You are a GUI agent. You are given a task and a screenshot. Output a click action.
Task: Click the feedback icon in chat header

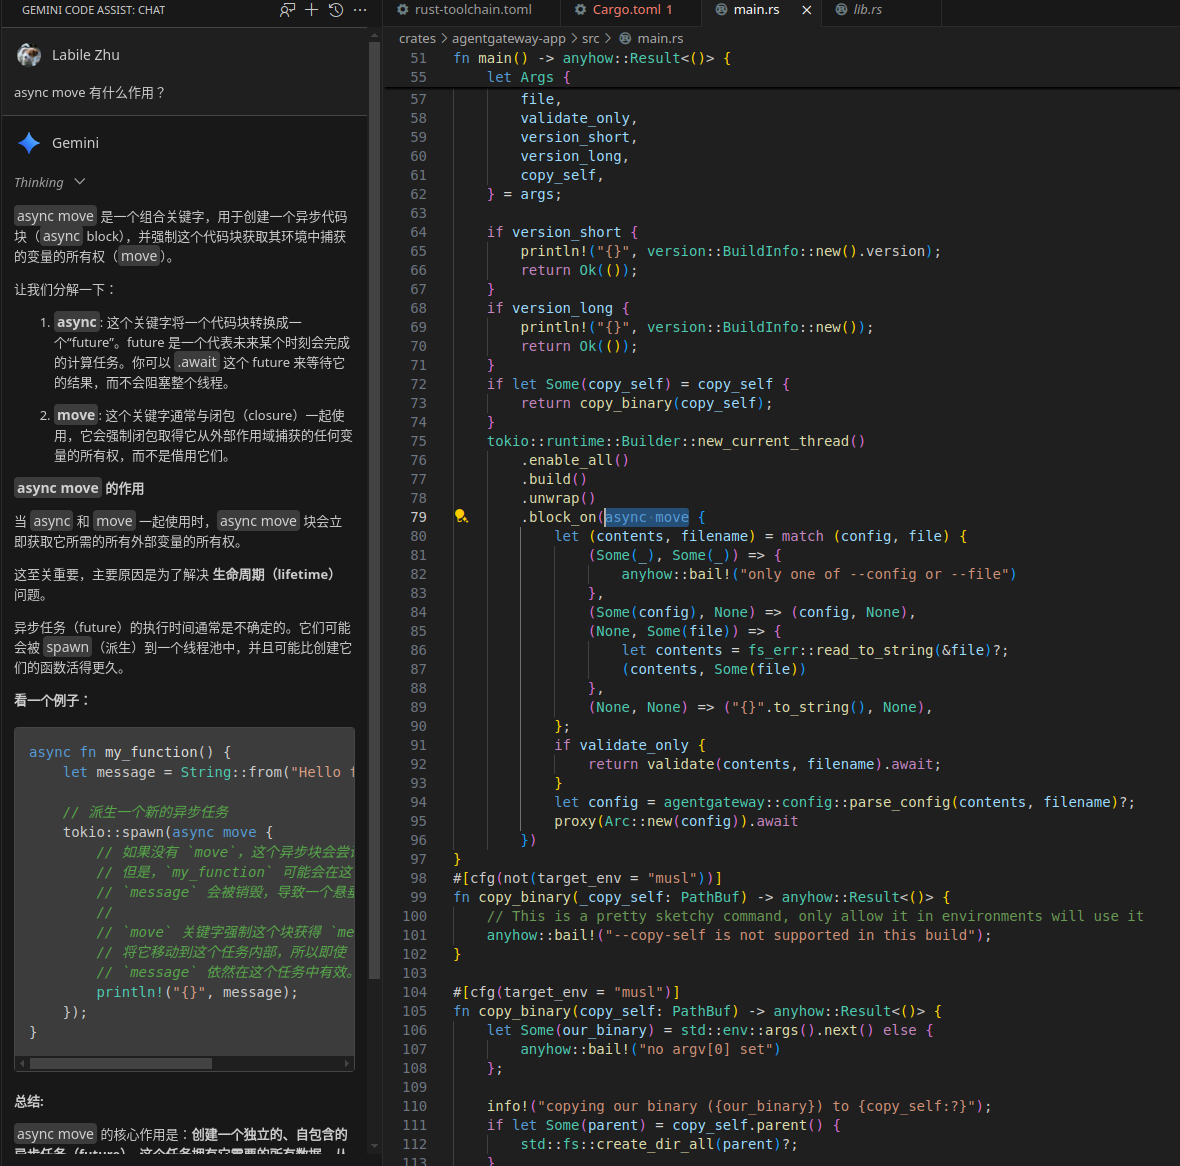pos(287,10)
